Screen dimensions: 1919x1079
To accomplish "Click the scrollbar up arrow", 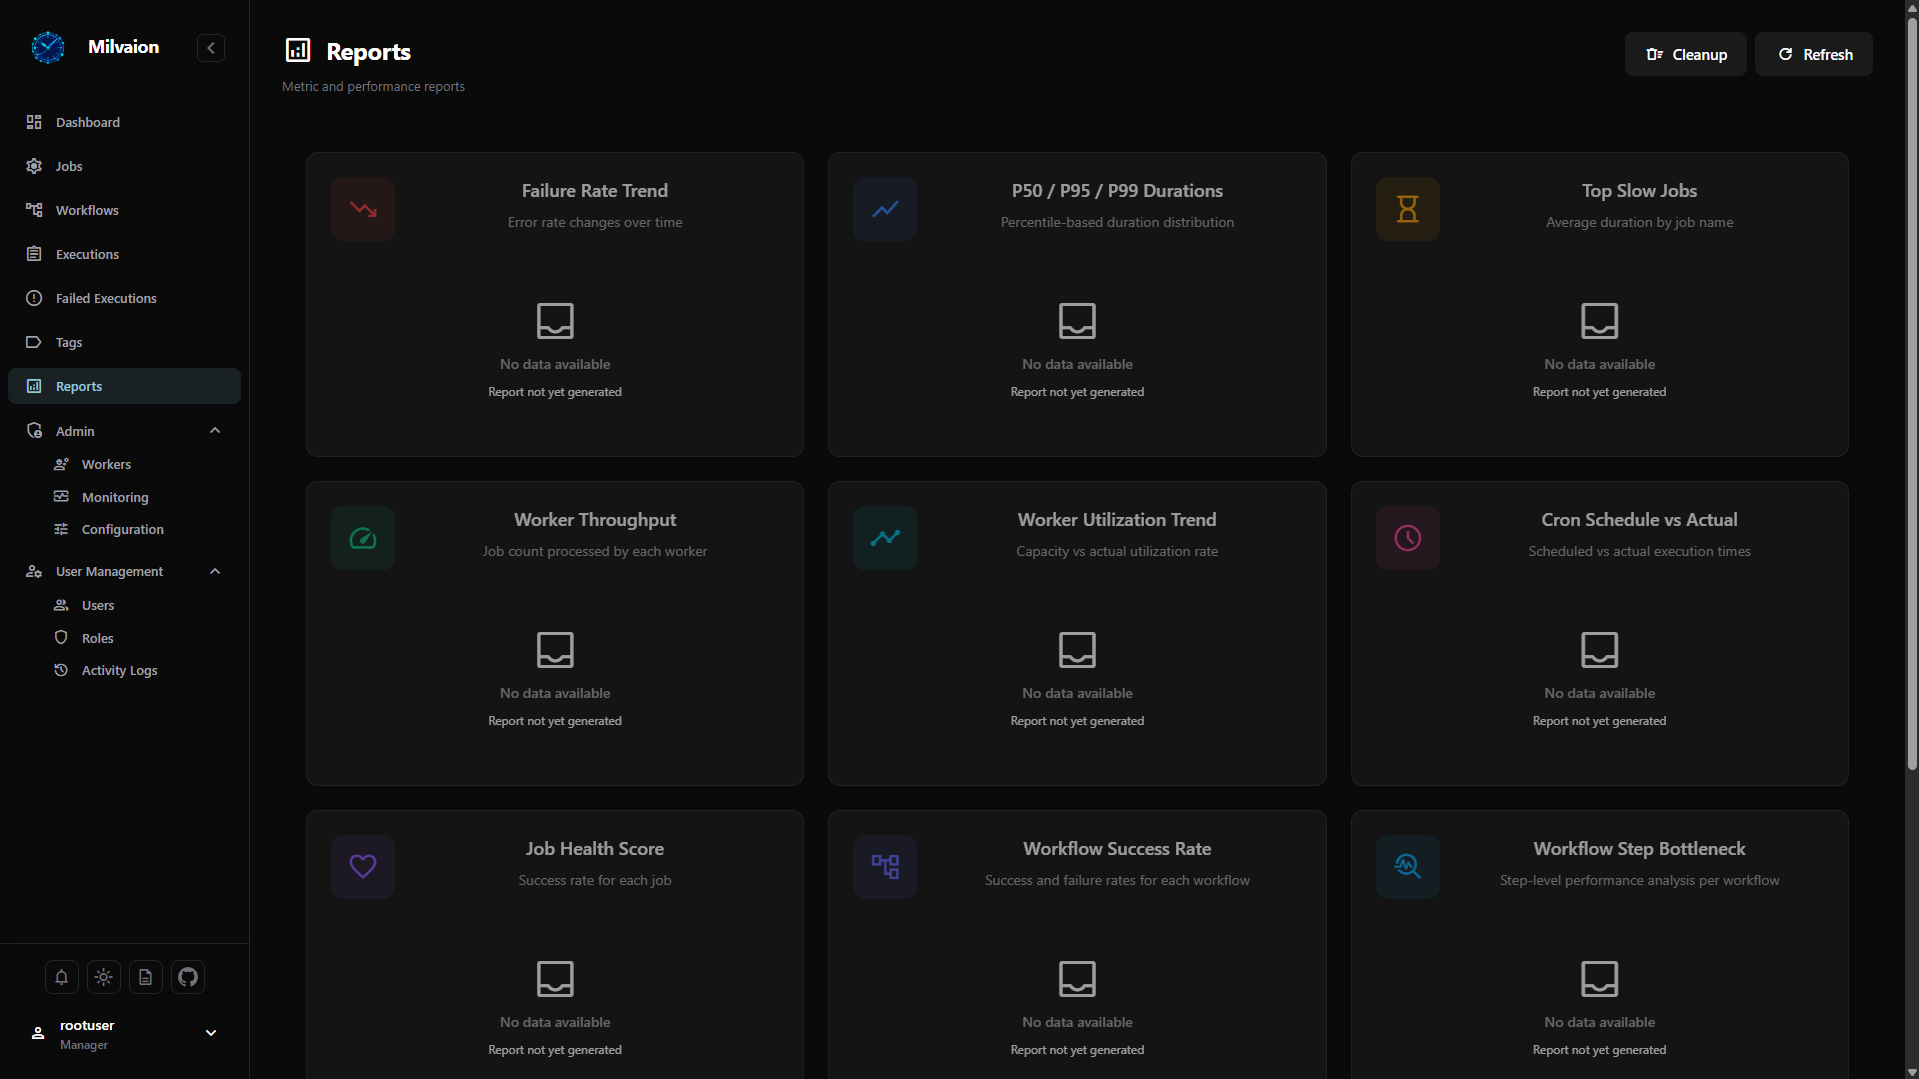I will (1912, 8).
